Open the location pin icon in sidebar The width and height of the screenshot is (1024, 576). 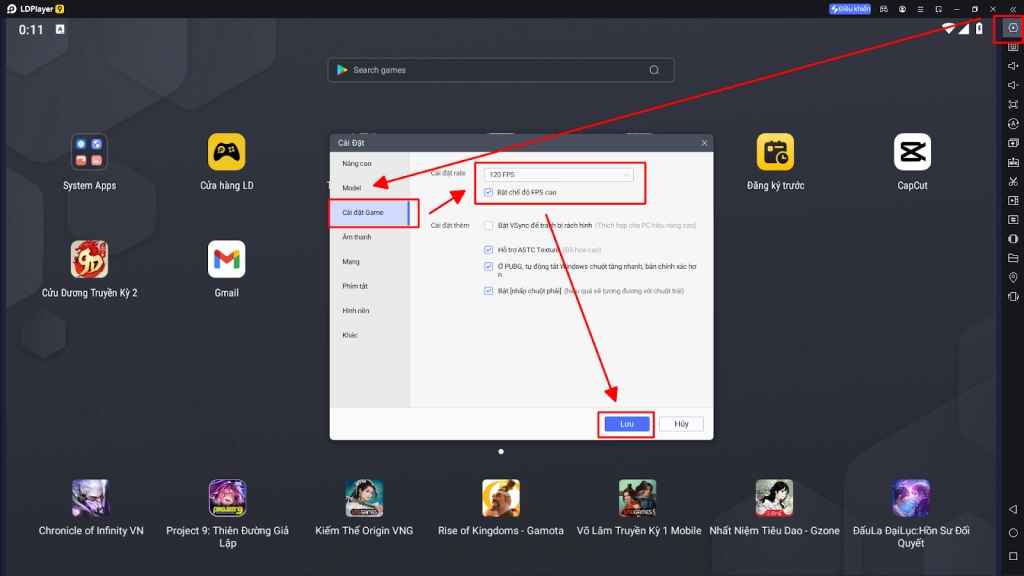click(1013, 277)
